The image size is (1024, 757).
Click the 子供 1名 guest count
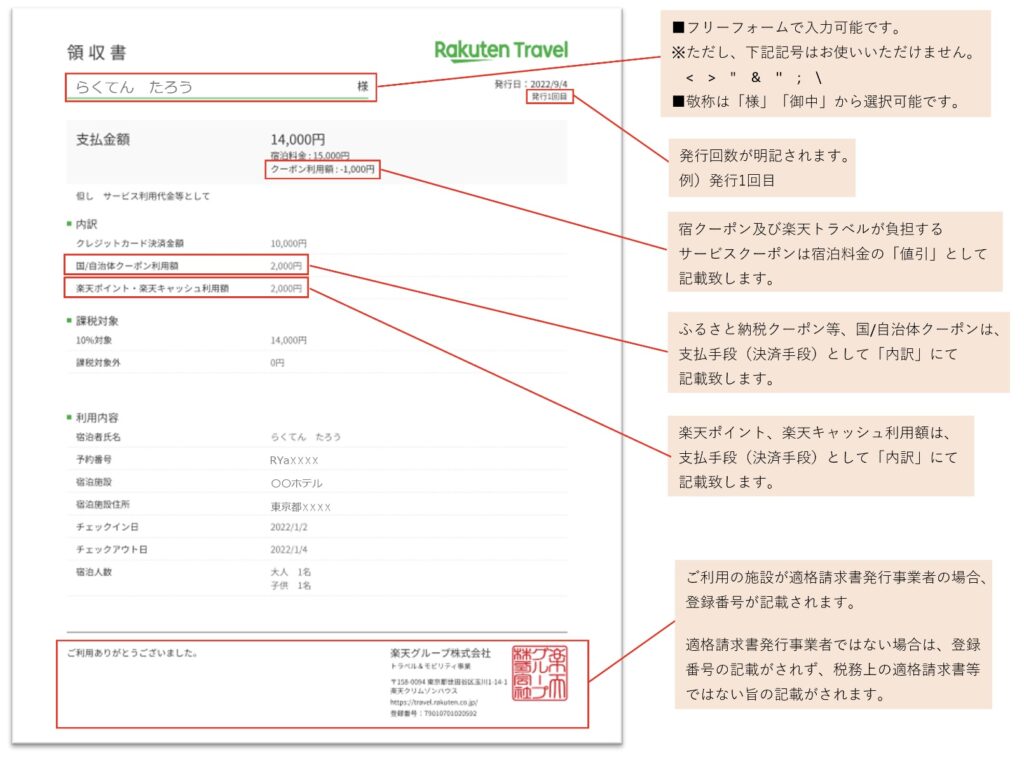(291, 586)
